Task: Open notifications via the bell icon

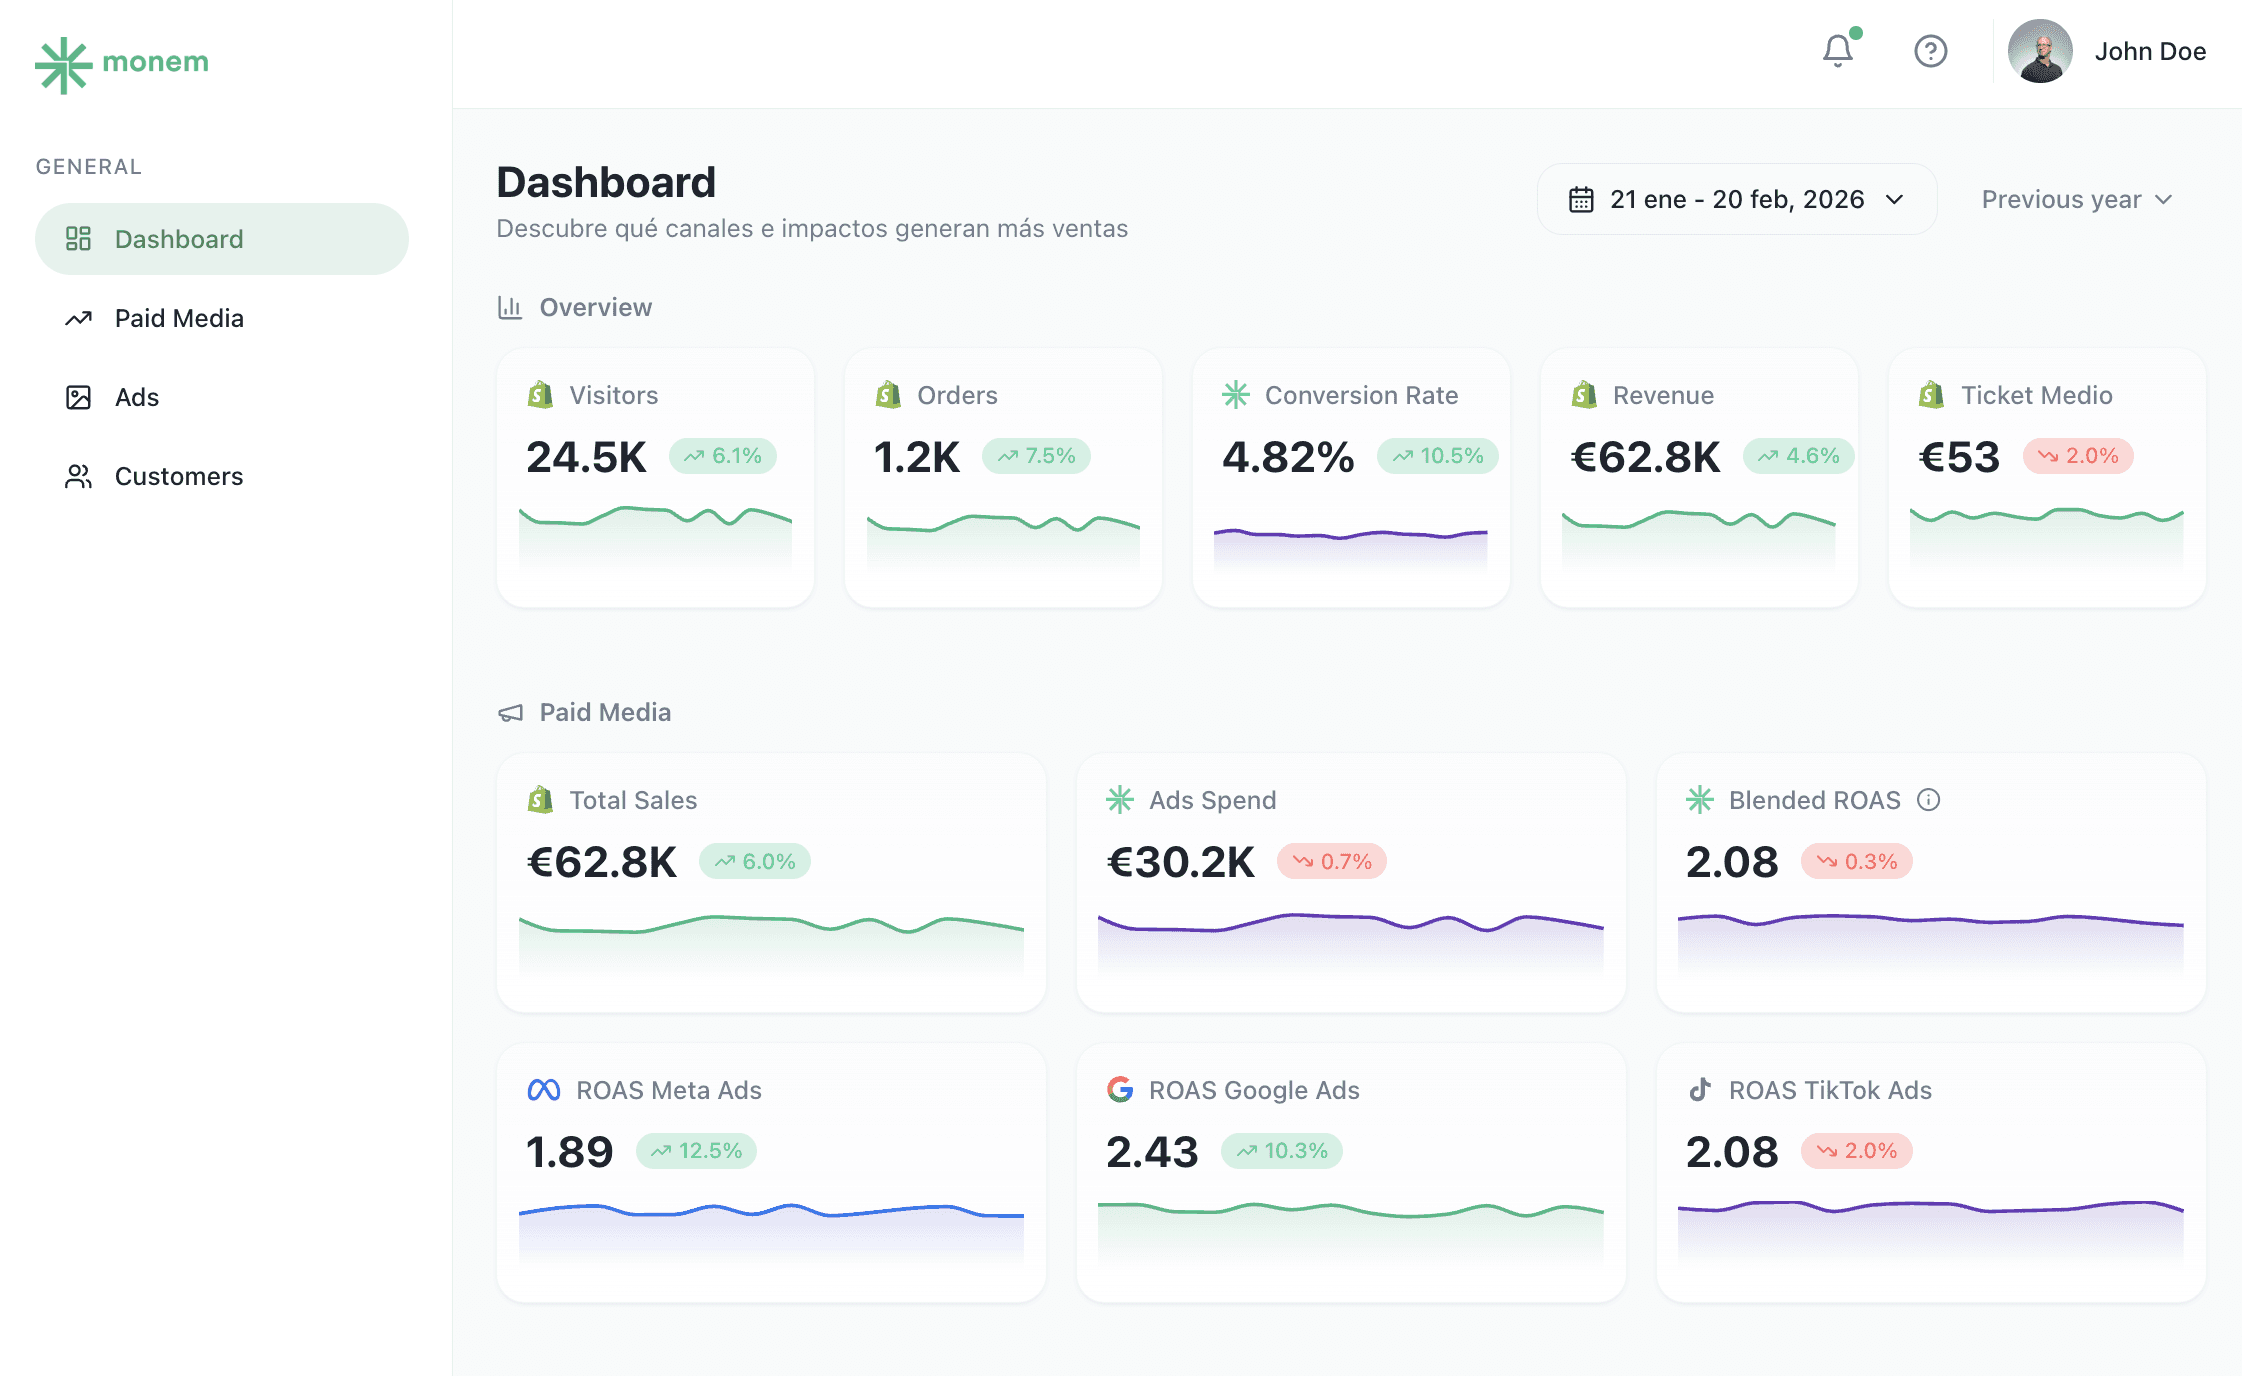Action: (1838, 51)
